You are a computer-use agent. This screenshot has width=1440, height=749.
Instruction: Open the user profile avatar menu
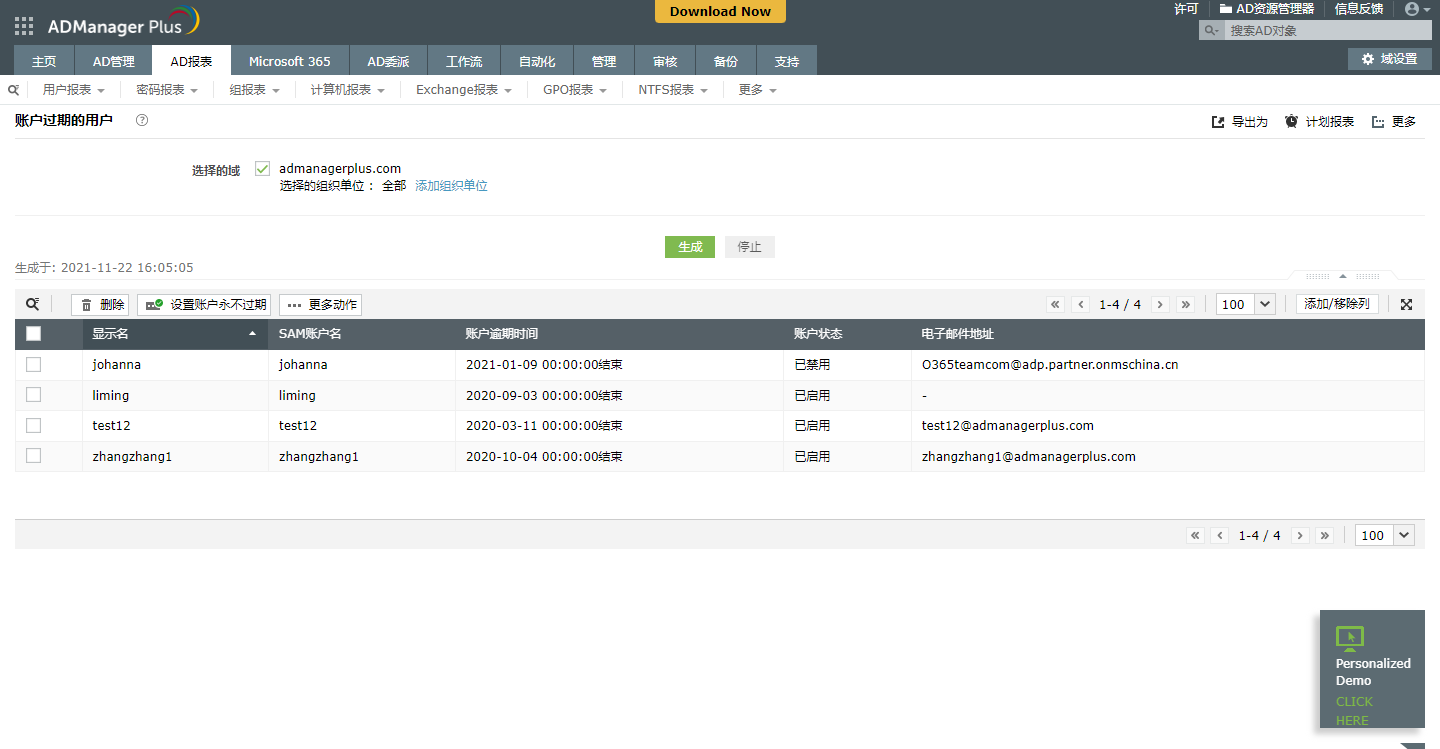pos(1417,9)
